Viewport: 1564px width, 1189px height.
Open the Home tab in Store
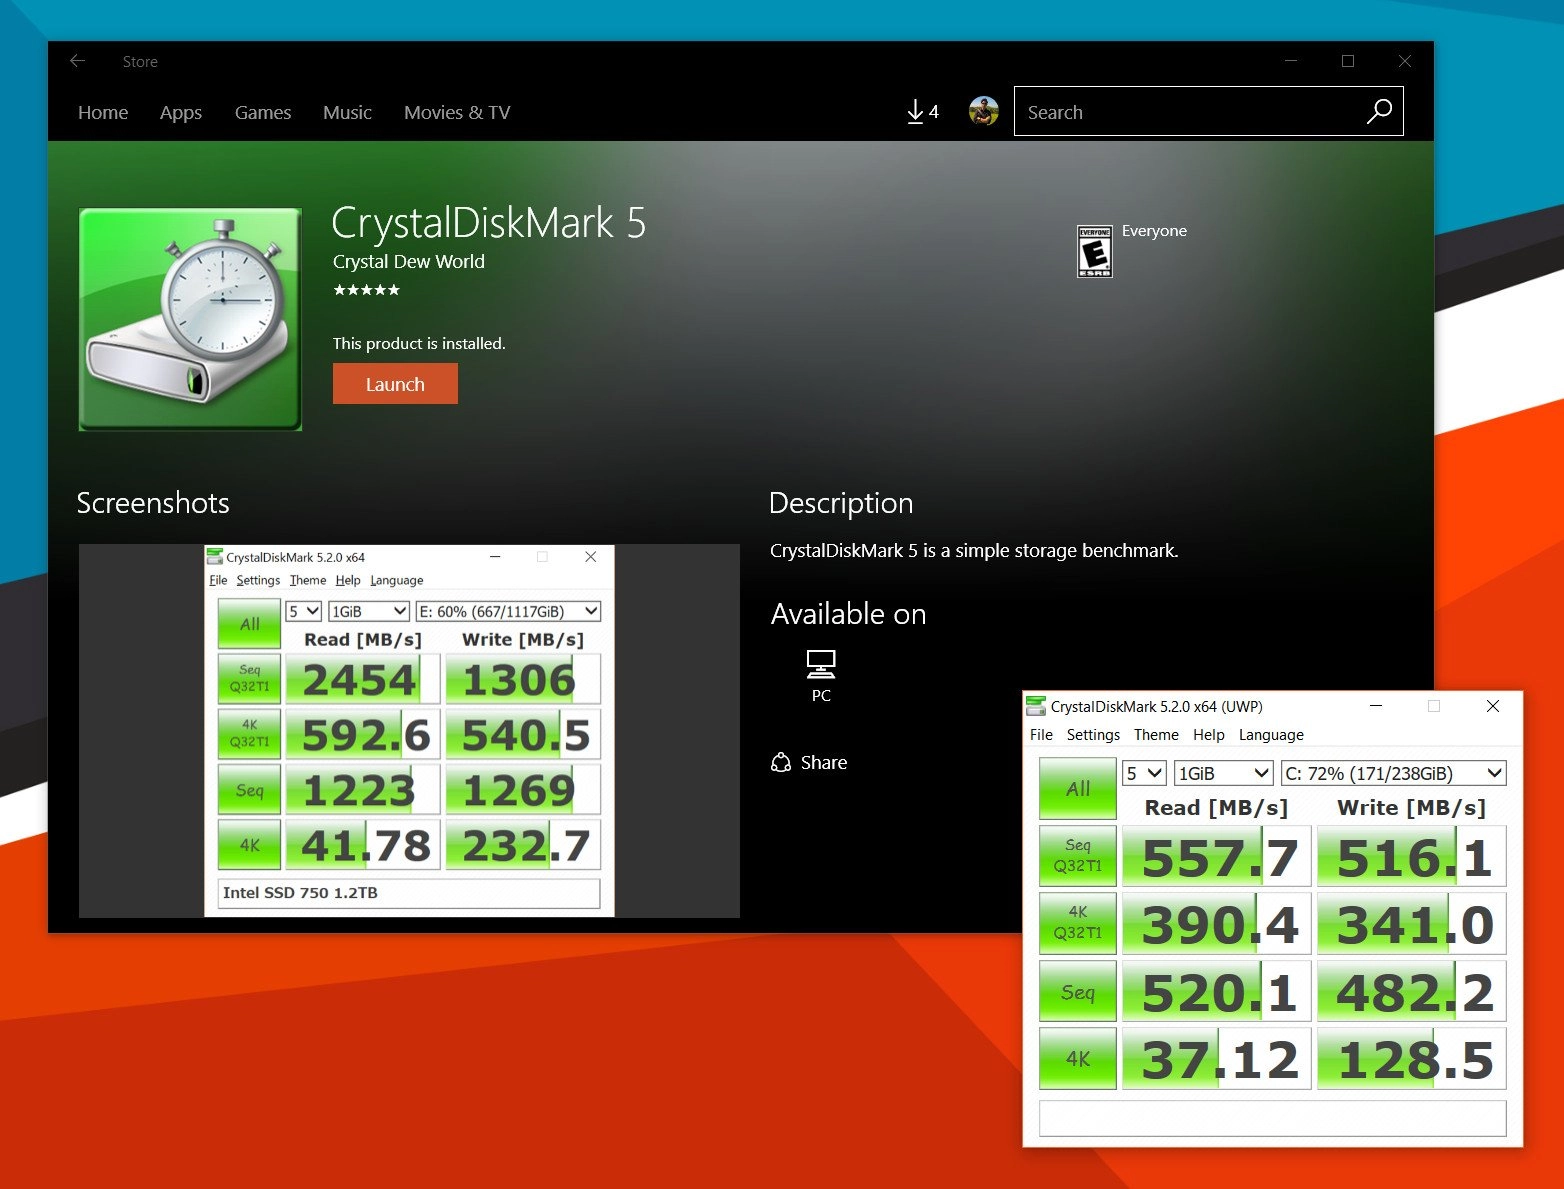(x=103, y=113)
